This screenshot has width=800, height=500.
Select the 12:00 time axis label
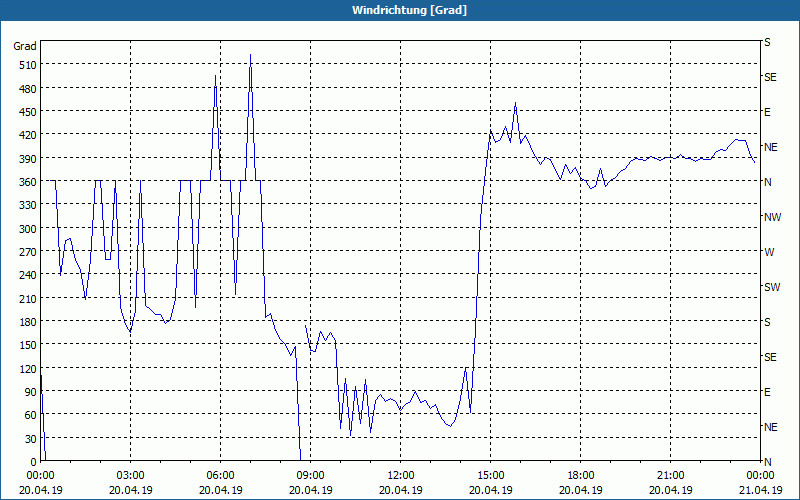click(x=401, y=476)
